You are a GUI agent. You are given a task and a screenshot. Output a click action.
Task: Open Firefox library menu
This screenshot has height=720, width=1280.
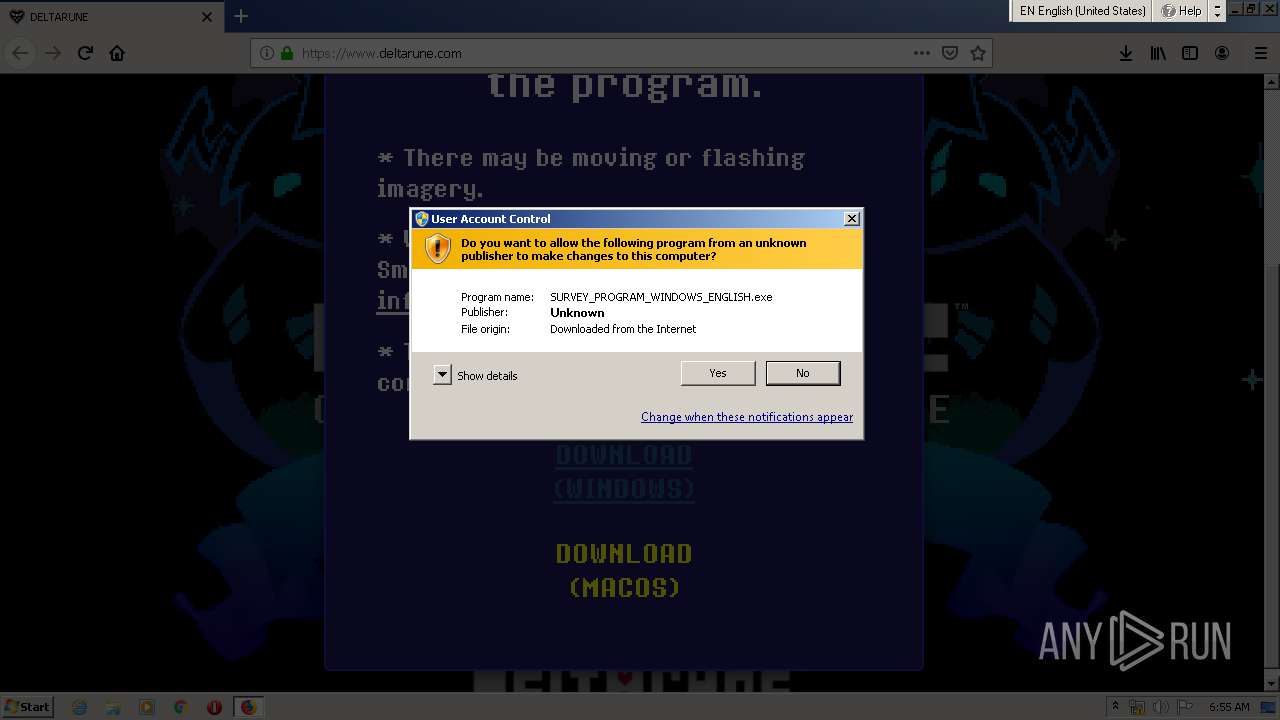pyautogui.click(x=1158, y=53)
